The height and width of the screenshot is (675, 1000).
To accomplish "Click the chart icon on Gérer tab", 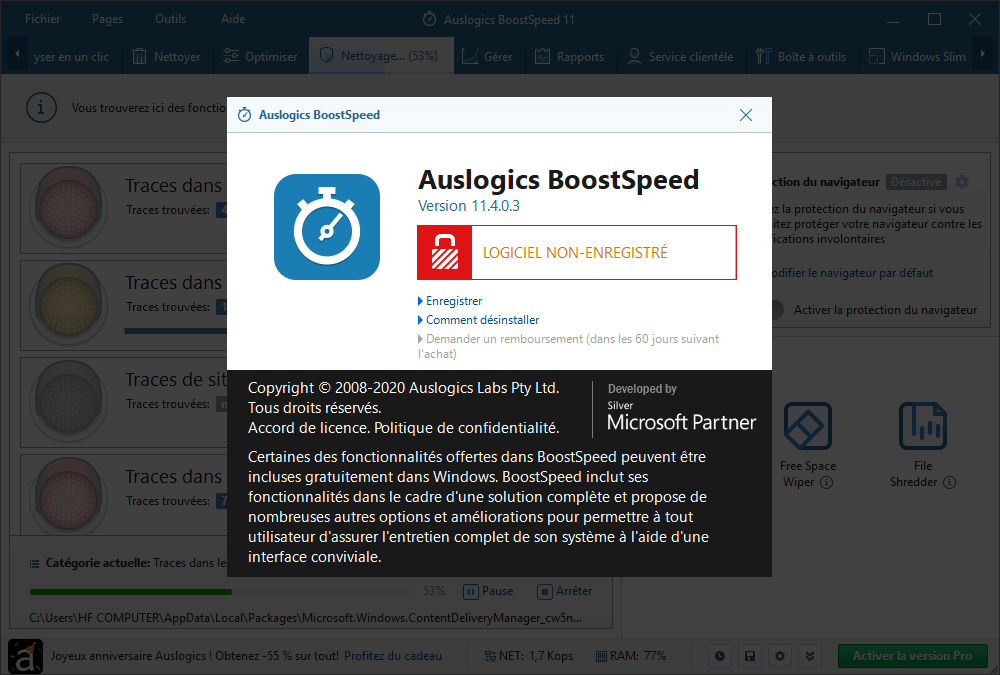I will click(470, 57).
